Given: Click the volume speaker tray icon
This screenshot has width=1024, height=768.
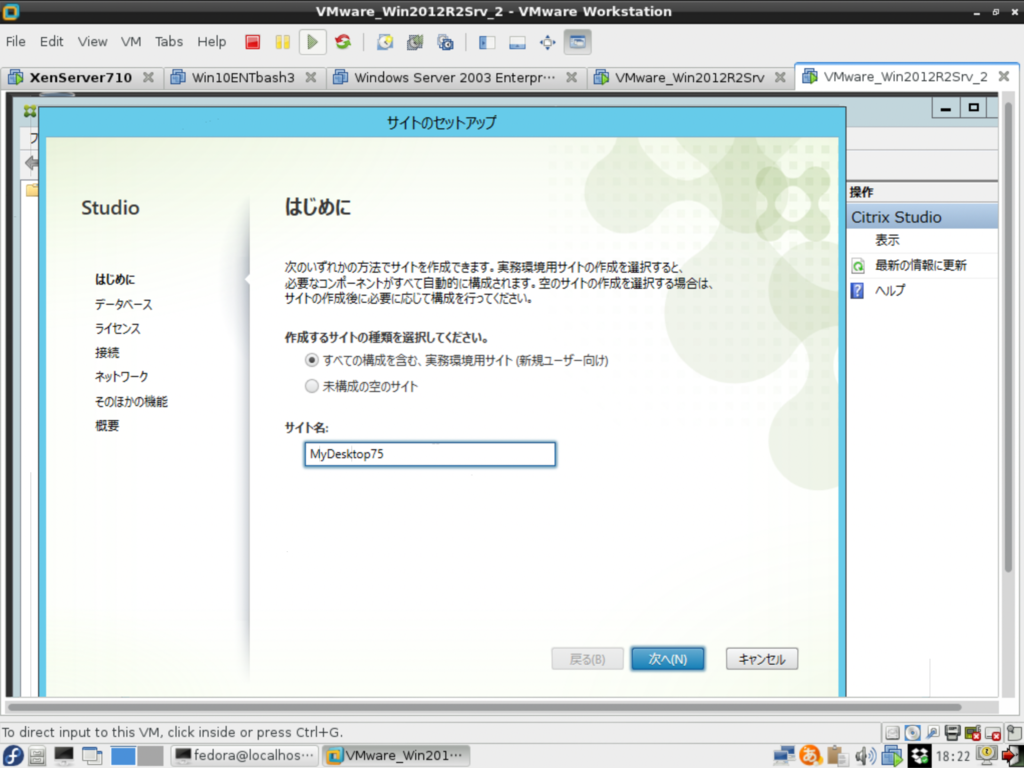Looking at the screenshot, I should pos(865,756).
